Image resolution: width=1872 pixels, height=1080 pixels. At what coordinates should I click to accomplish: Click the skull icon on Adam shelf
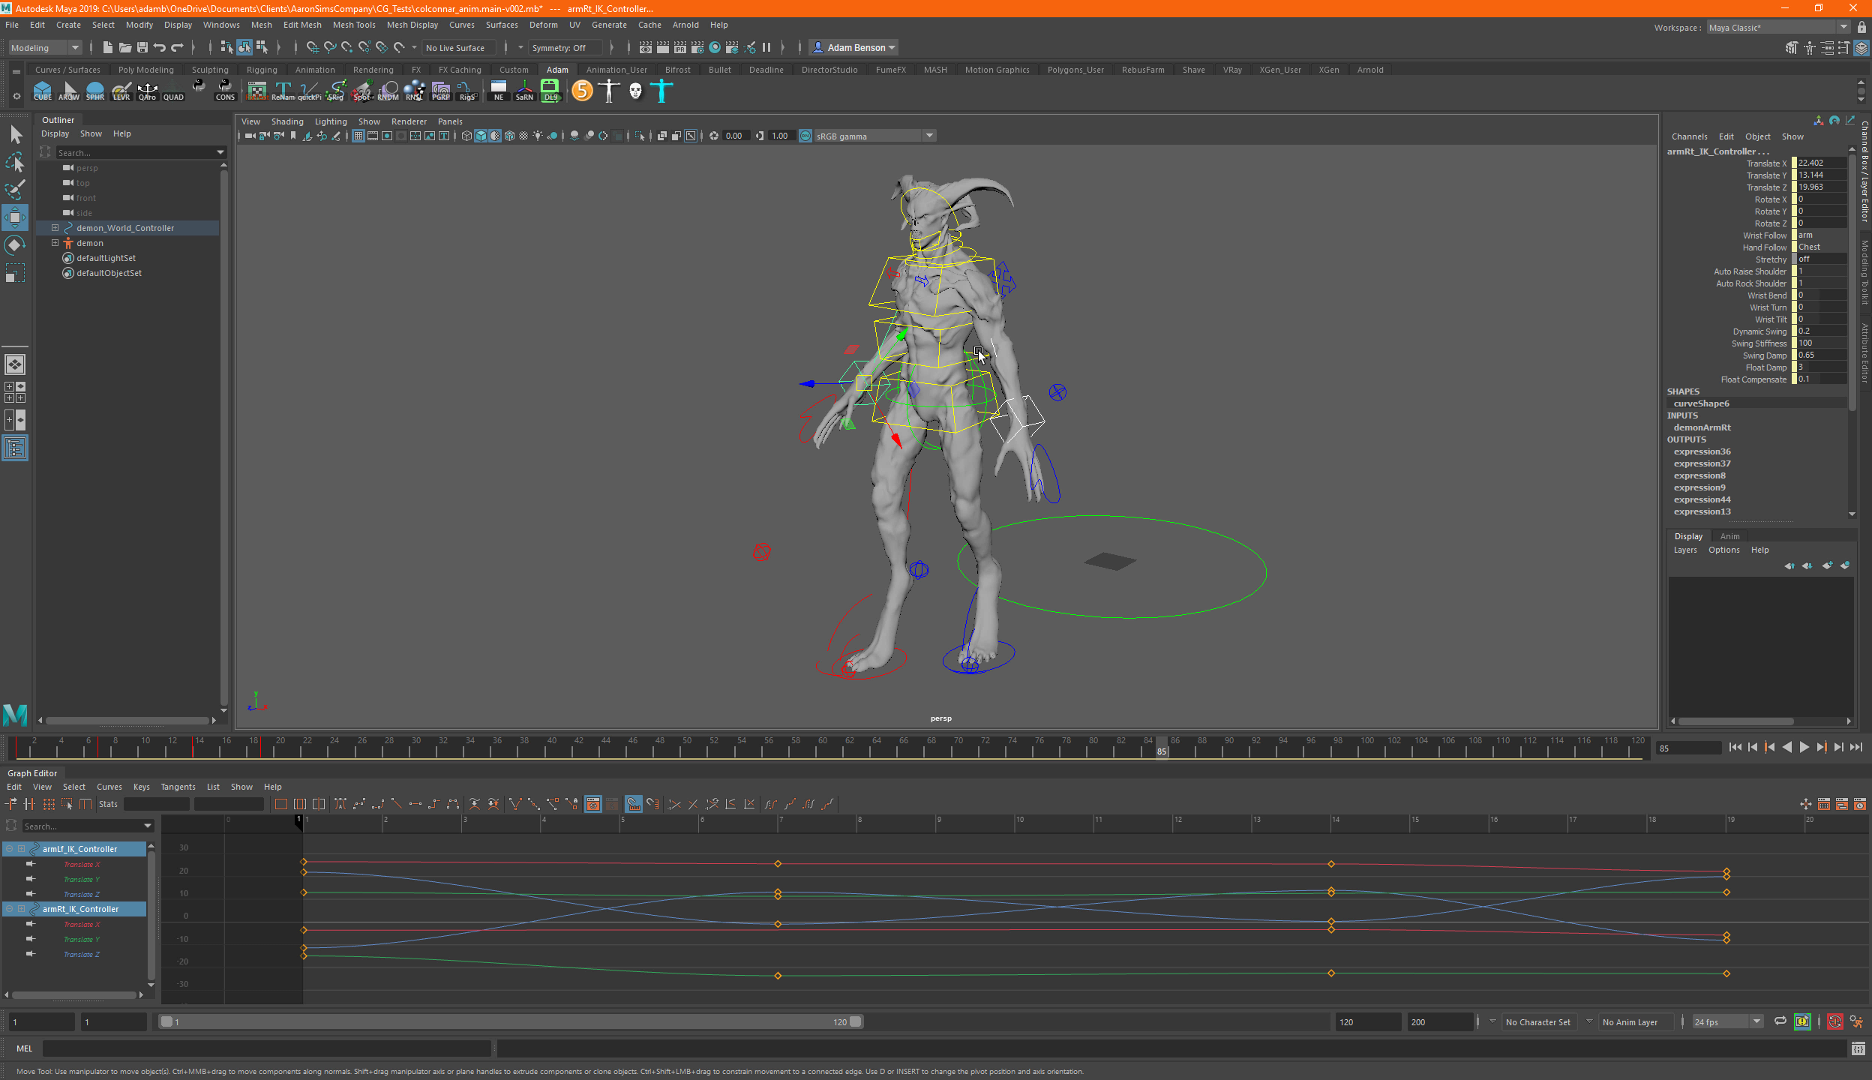click(635, 91)
